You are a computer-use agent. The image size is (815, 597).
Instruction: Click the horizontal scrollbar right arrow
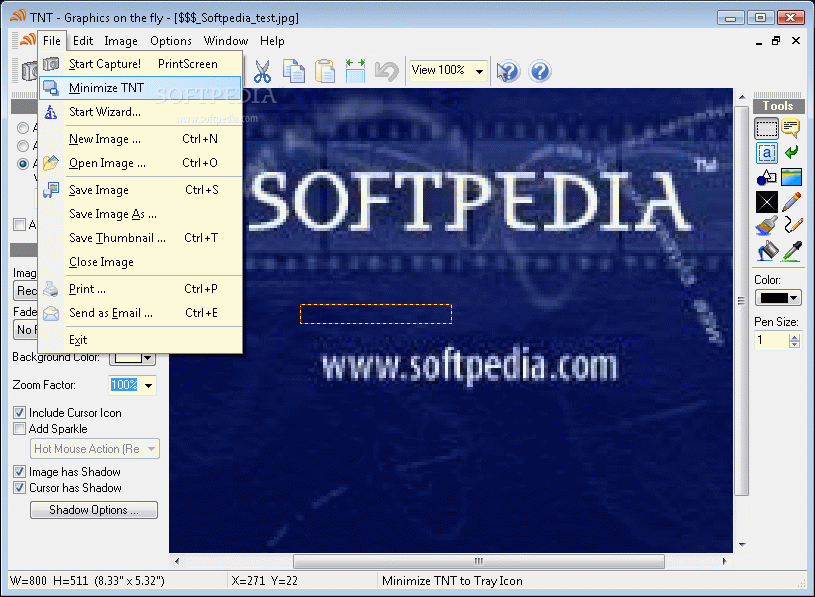click(725, 561)
